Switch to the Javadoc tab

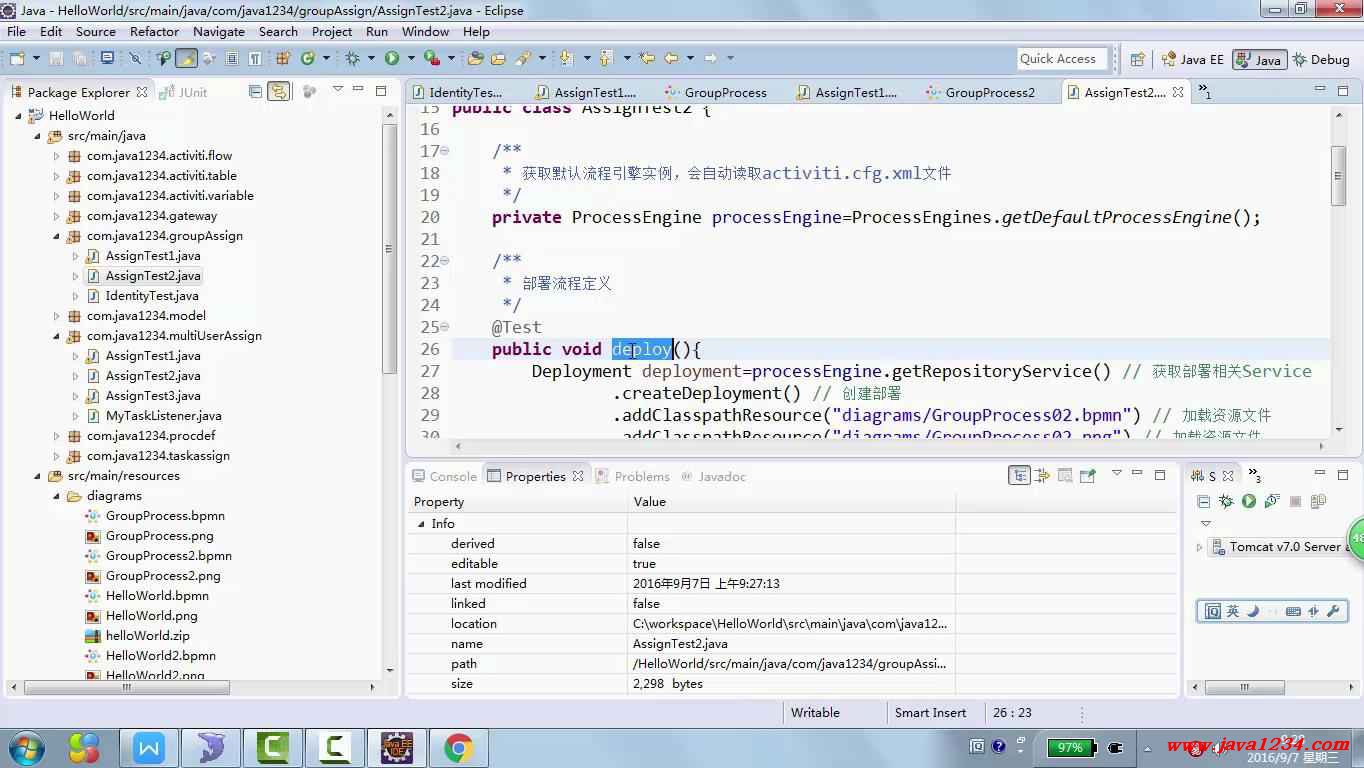click(713, 476)
